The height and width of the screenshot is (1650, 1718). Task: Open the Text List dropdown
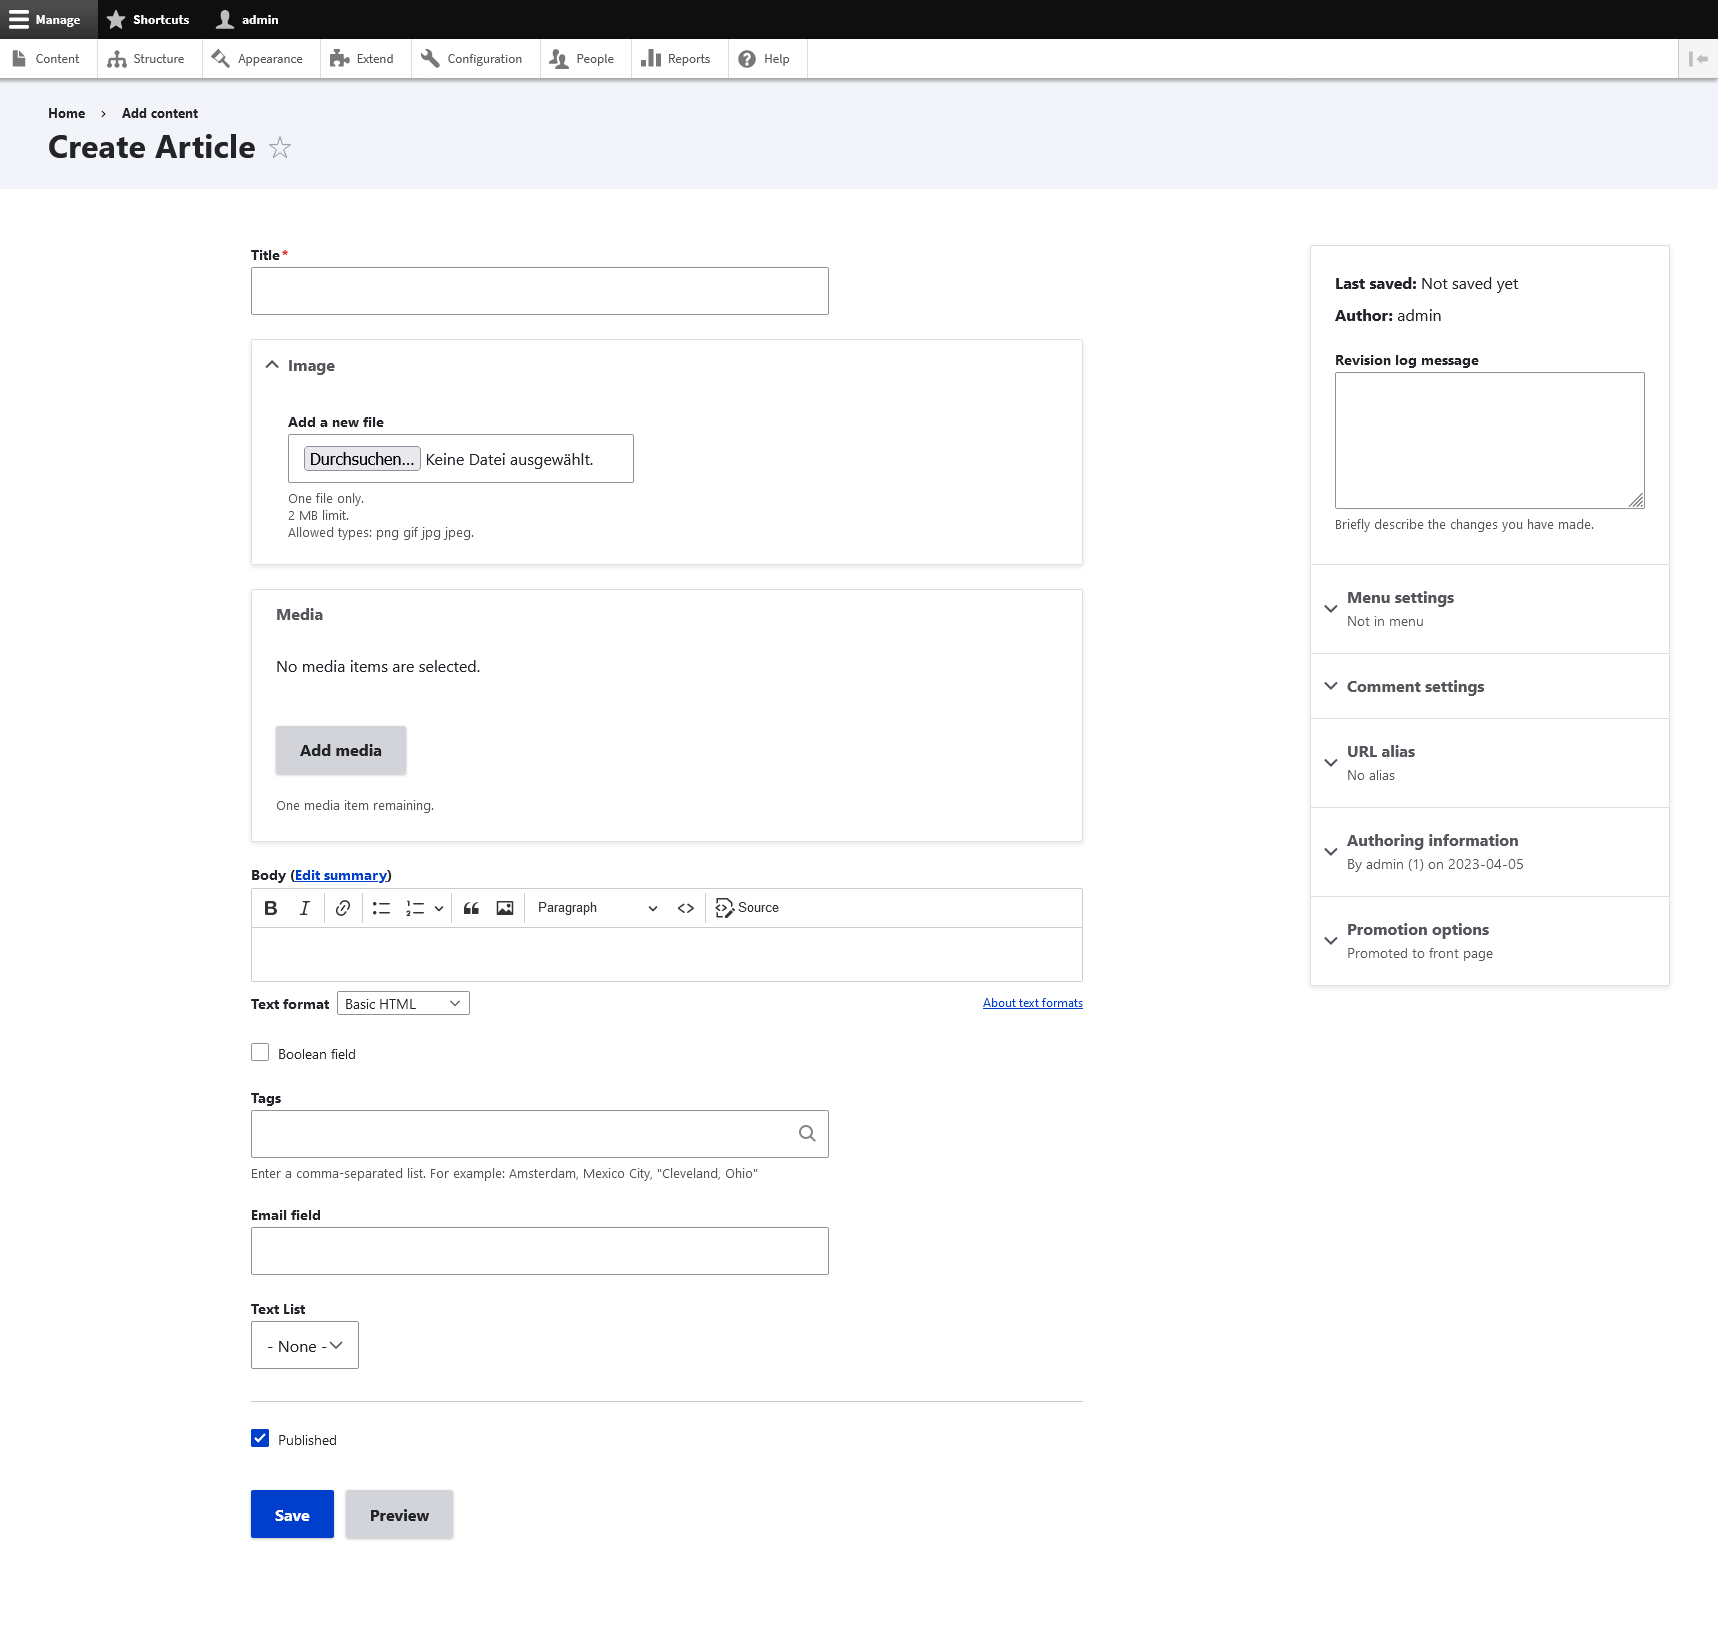tap(305, 1346)
